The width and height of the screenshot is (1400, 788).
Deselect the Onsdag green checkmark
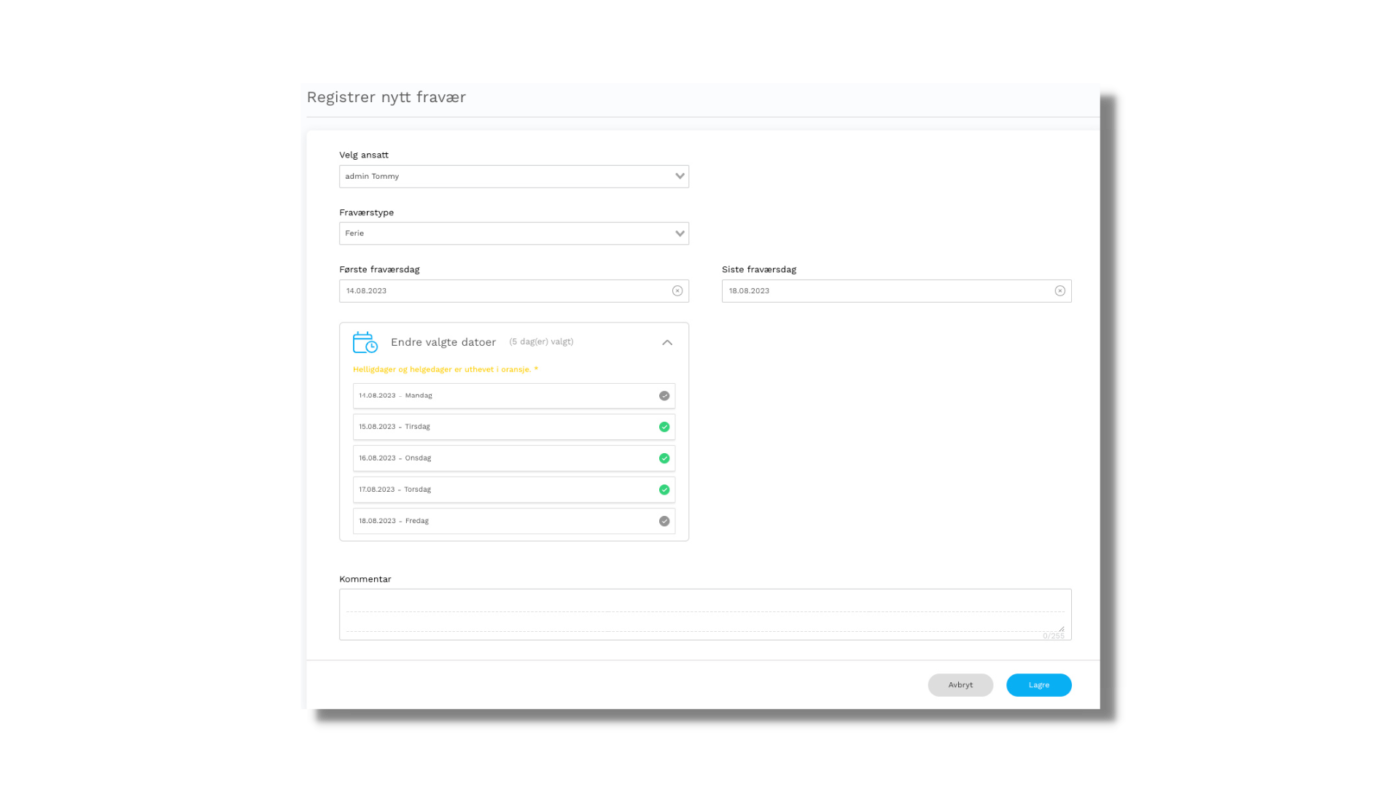664,458
